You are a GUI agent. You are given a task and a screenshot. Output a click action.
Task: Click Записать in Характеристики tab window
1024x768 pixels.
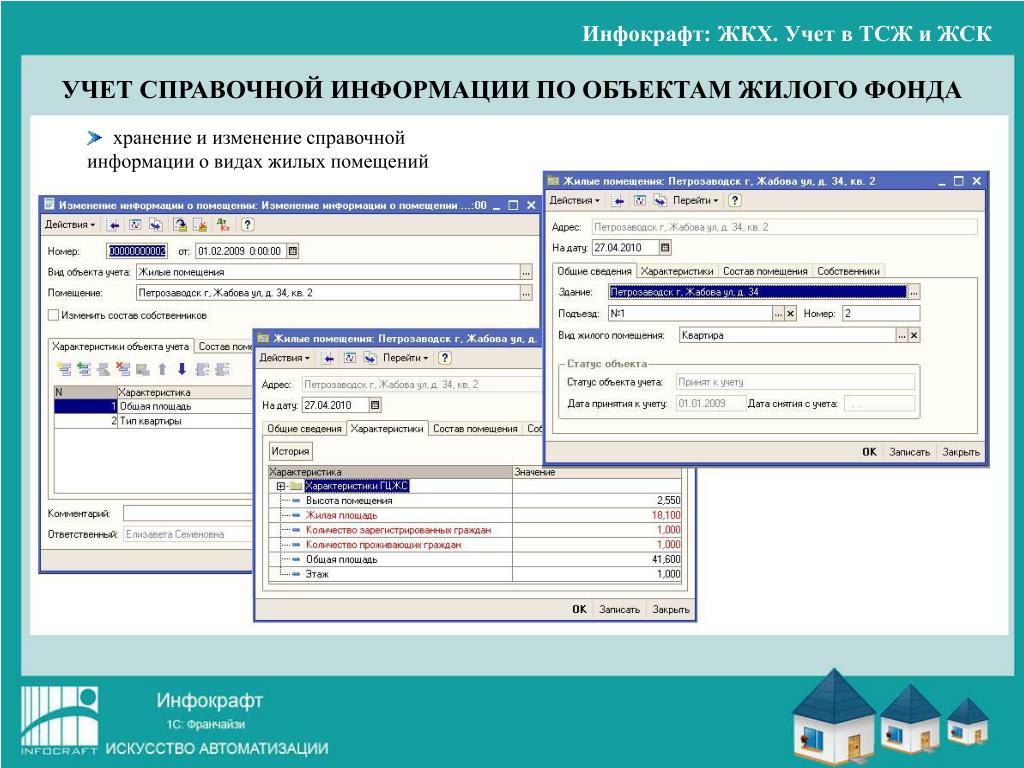[619, 609]
